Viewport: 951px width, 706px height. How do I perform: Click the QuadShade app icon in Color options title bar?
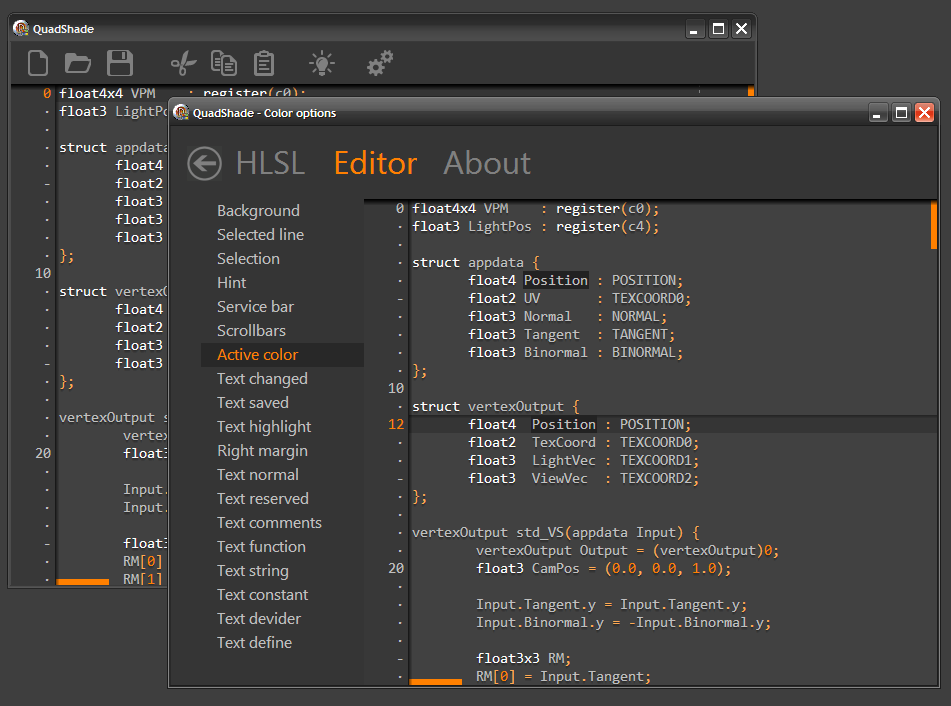[181, 112]
